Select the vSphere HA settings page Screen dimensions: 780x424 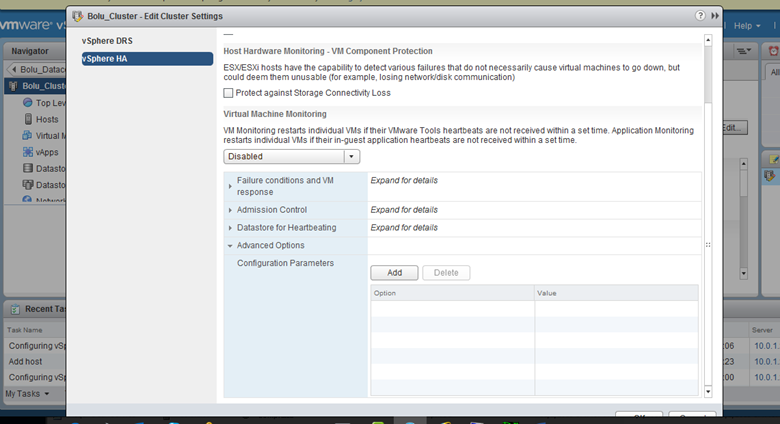pyautogui.click(x=147, y=59)
